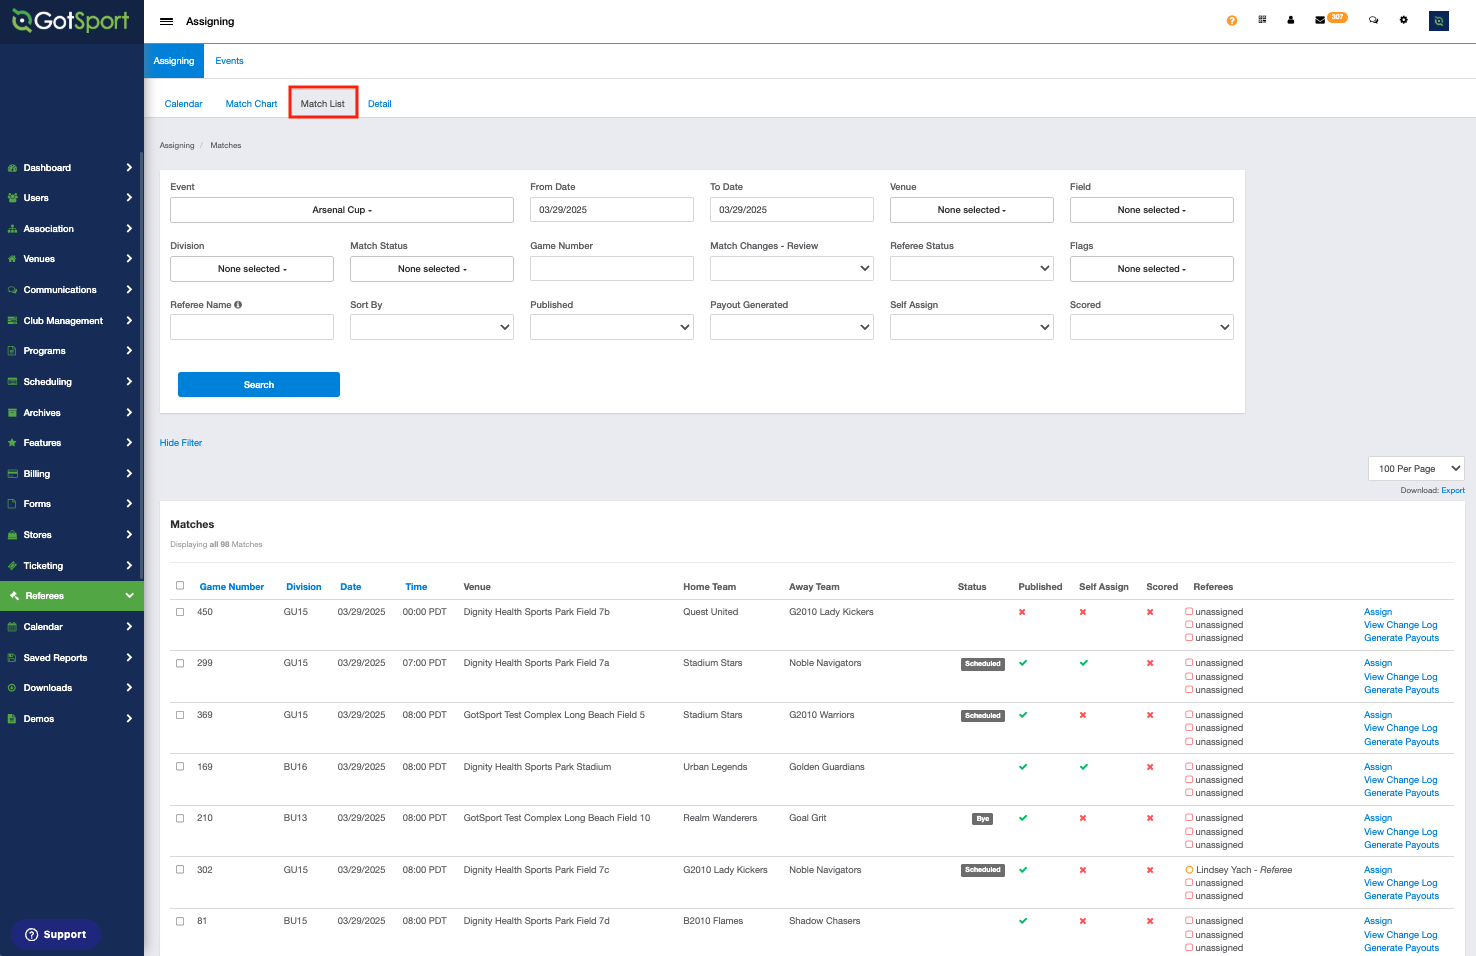Click the GotSport avatar icon in the header
Image resolution: width=1476 pixels, height=956 pixels.
1439,21
